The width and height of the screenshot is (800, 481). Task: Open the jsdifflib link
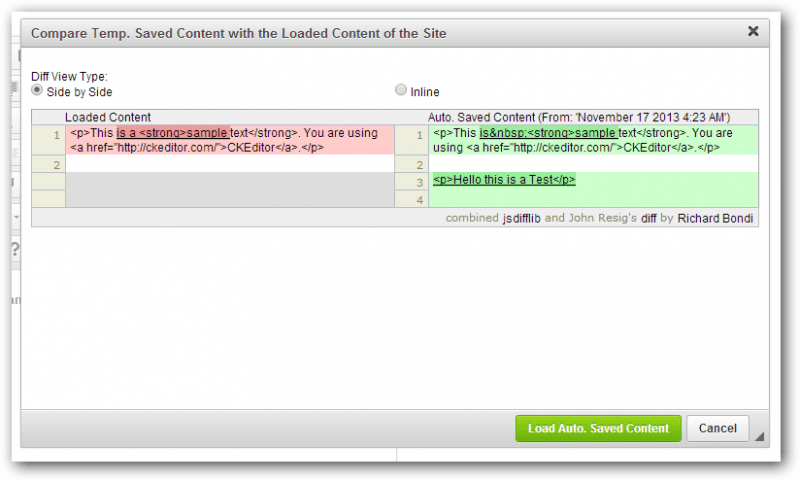point(521,217)
